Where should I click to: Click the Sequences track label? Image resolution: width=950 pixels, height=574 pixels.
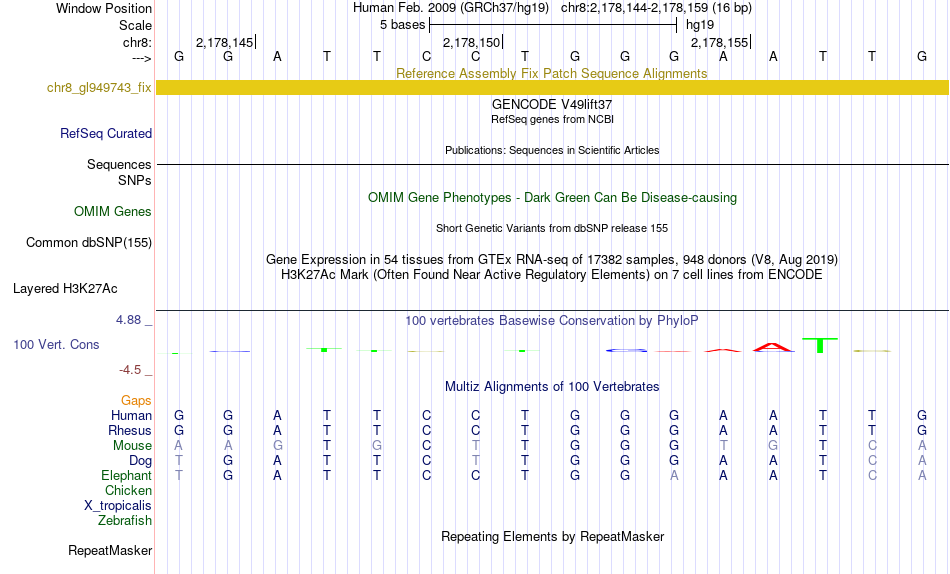coord(119,164)
